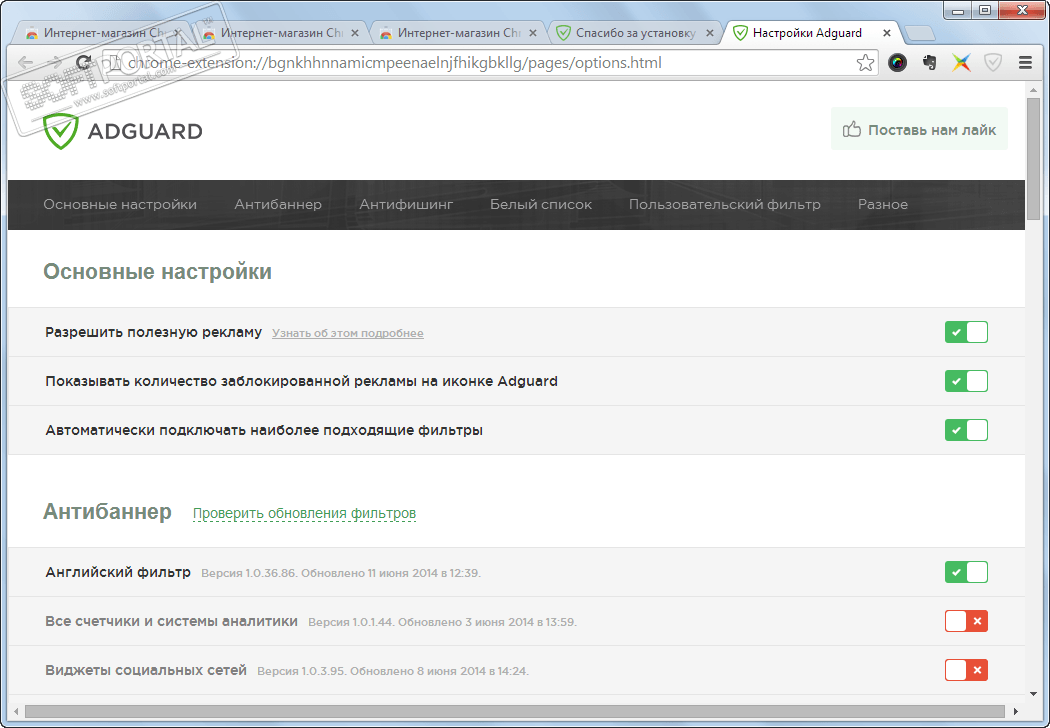This screenshot has width=1050, height=728.
Task: Close the third 'Интернет-магазин' tab
Action: [532, 33]
